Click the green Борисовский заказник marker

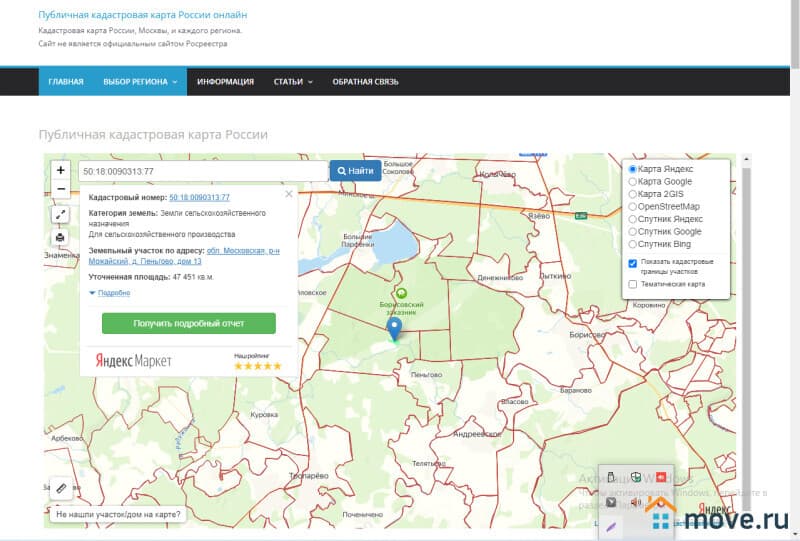pyautogui.click(x=402, y=293)
